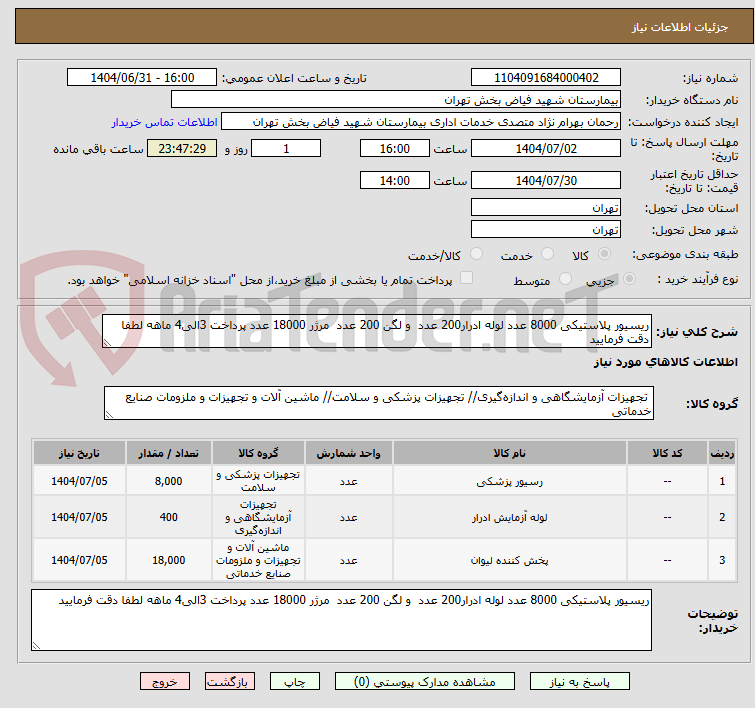Click the "توضیحات خریدار" text area

(341, 620)
